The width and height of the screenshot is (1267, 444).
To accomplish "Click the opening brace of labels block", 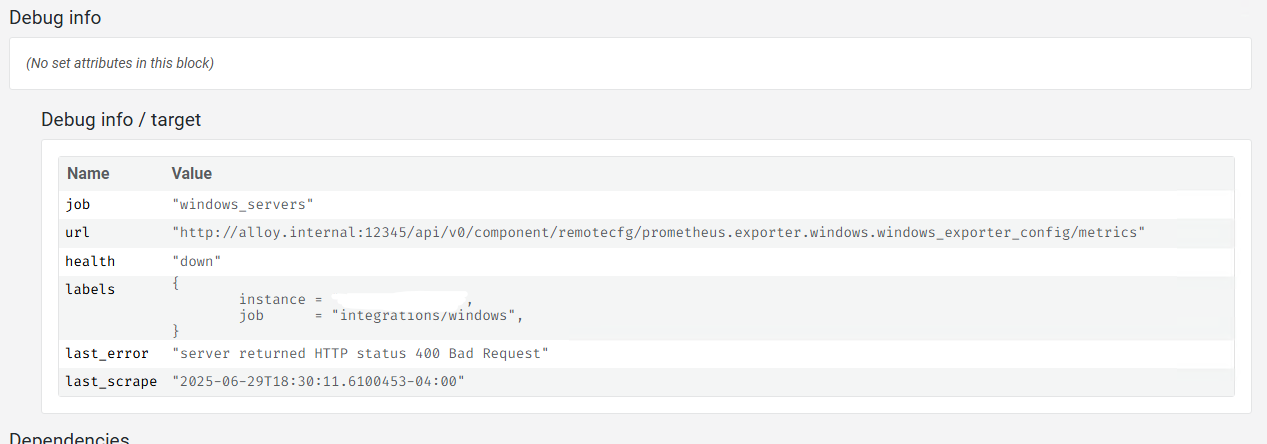I will [x=176, y=284].
